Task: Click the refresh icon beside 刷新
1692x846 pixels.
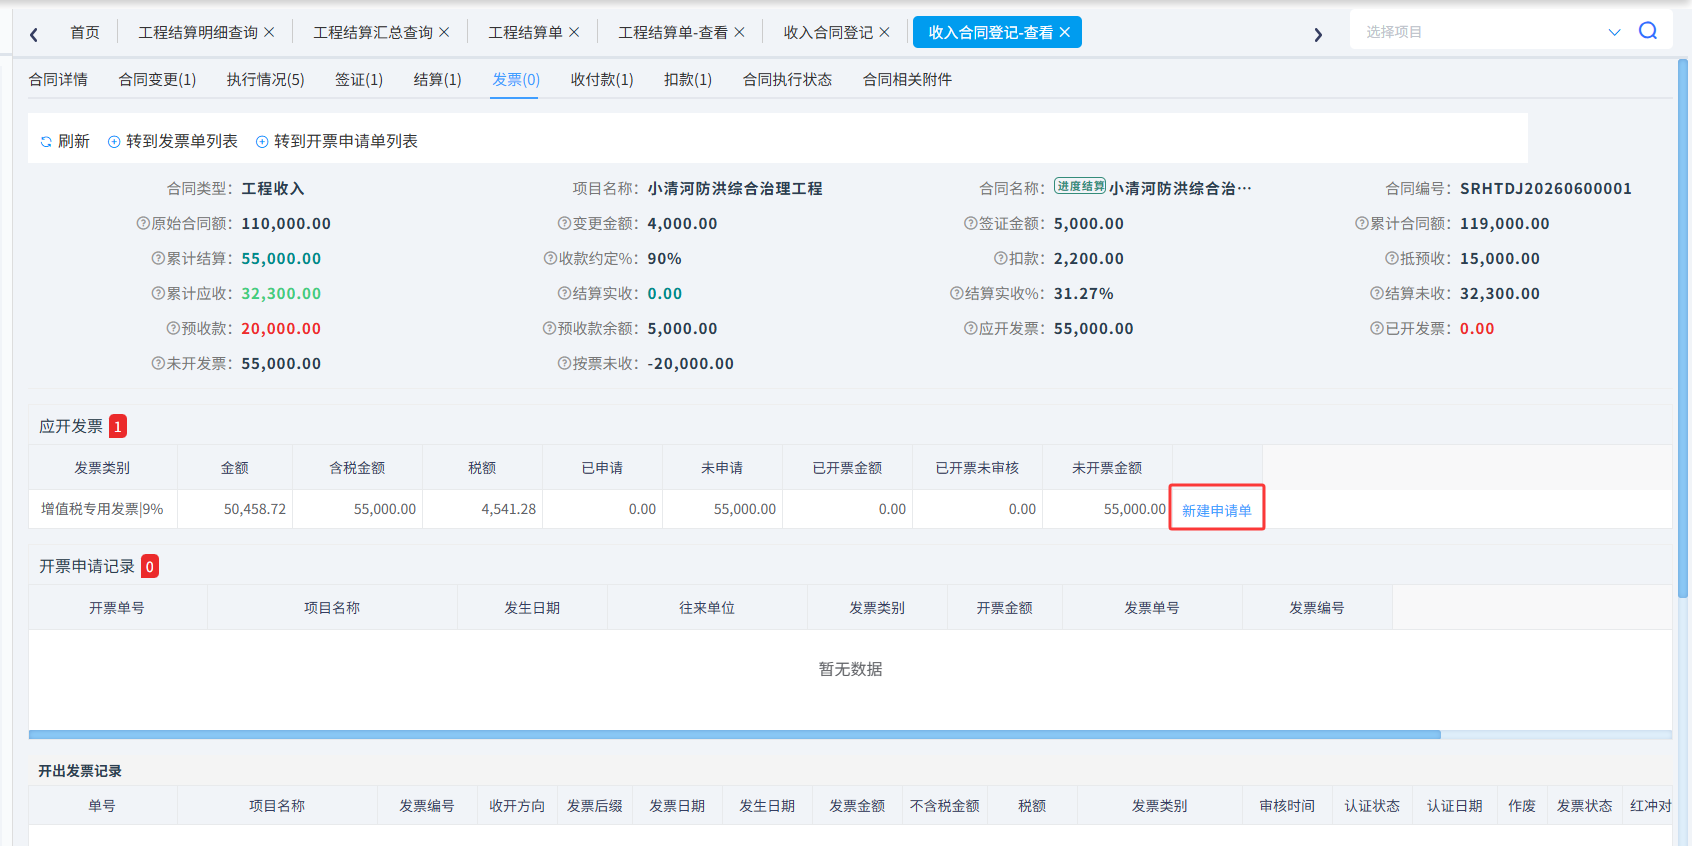Action: coord(46,142)
